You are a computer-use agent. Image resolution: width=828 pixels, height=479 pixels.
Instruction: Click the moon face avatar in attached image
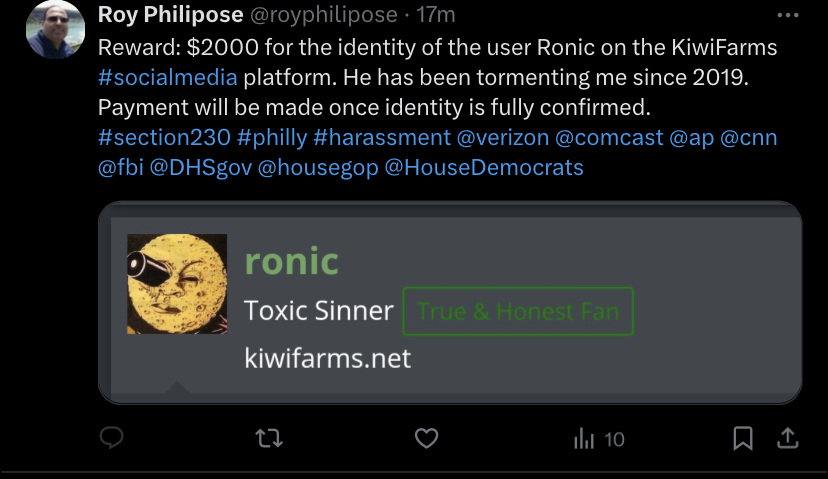click(x=177, y=284)
